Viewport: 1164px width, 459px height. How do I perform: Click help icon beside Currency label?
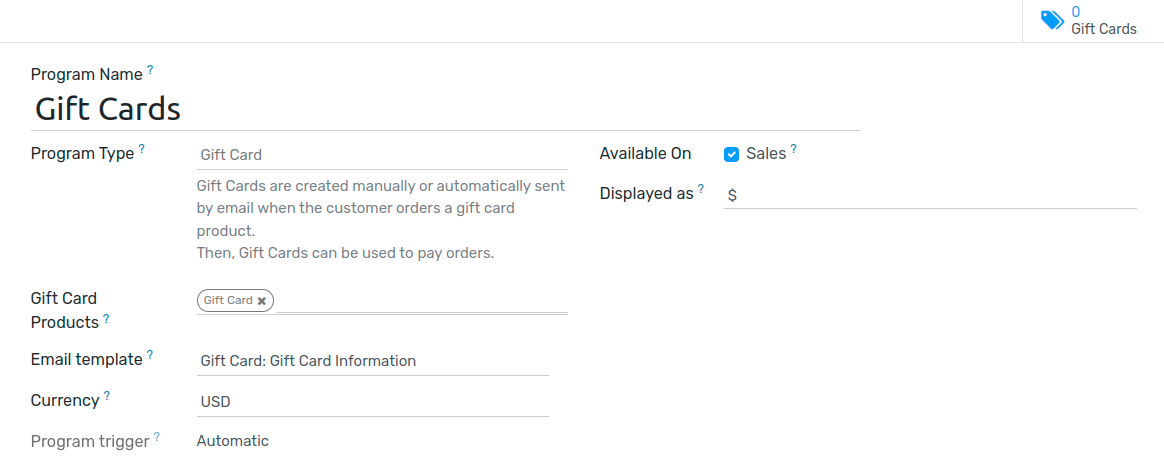pos(107,395)
